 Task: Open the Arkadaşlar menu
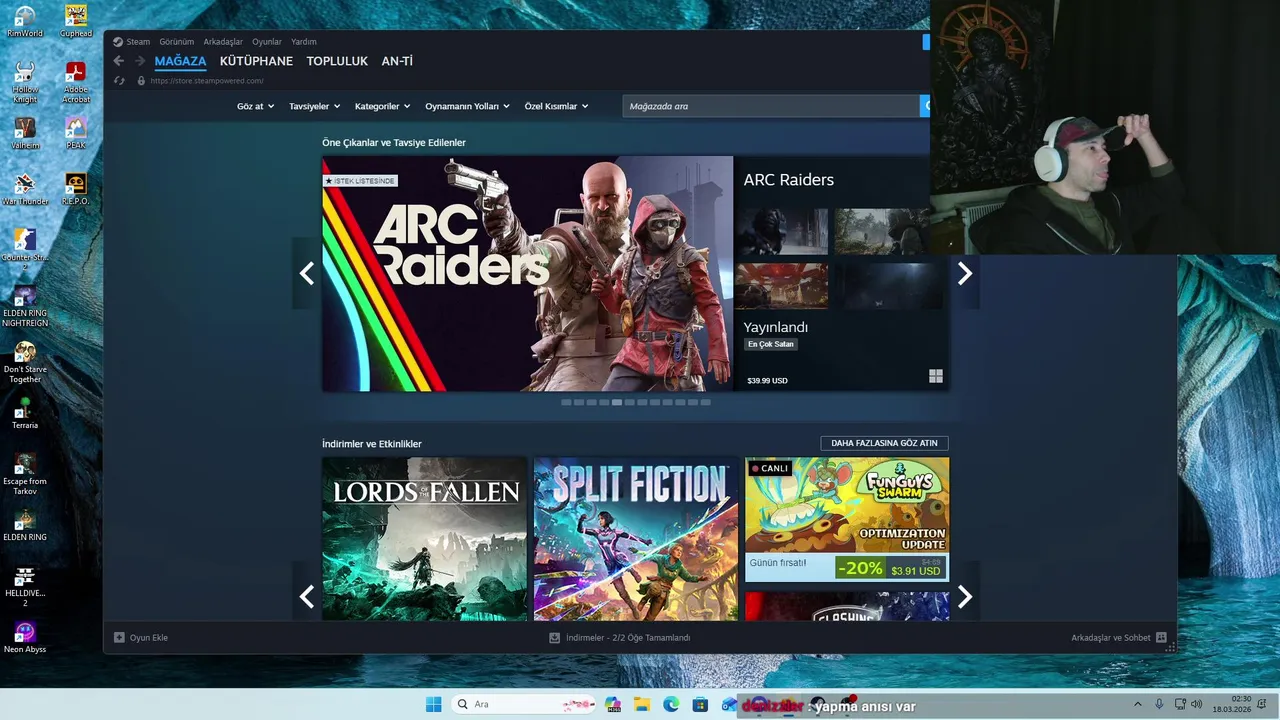pos(223,42)
